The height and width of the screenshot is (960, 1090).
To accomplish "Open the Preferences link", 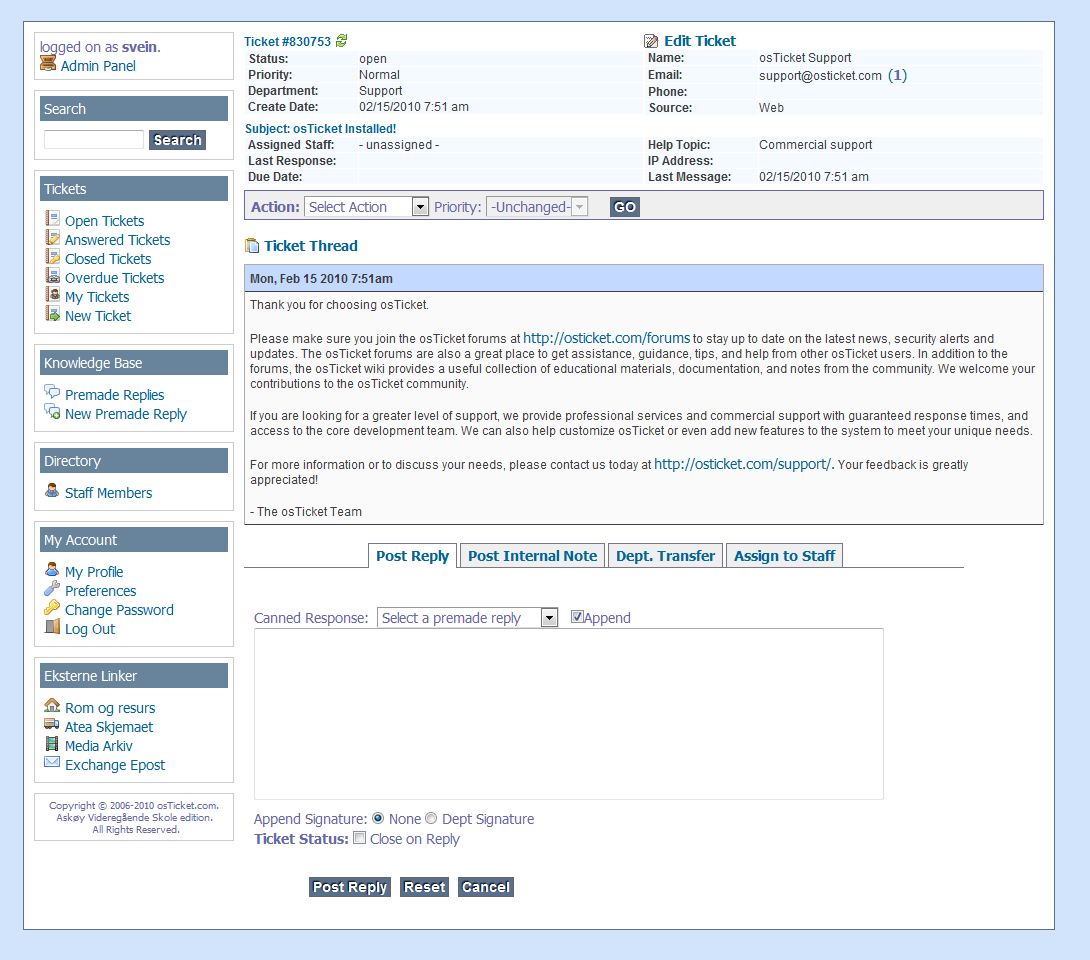I will tap(101, 591).
